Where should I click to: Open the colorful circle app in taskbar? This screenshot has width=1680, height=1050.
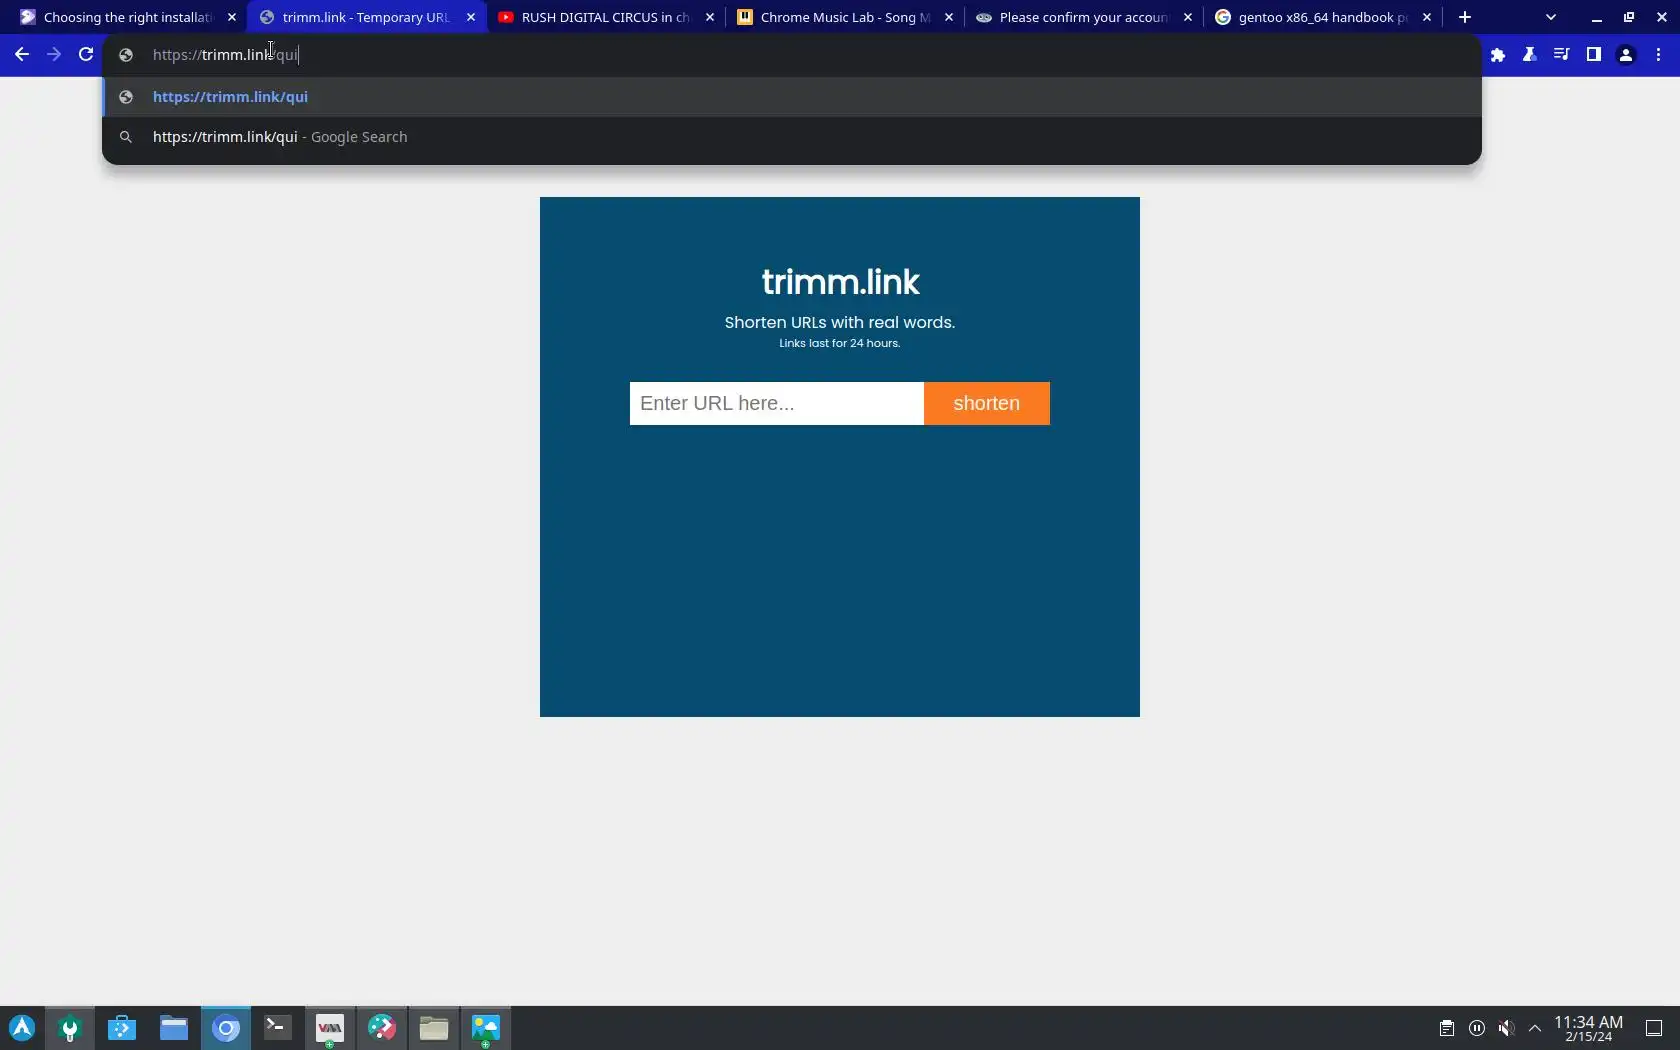(x=382, y=1028)
